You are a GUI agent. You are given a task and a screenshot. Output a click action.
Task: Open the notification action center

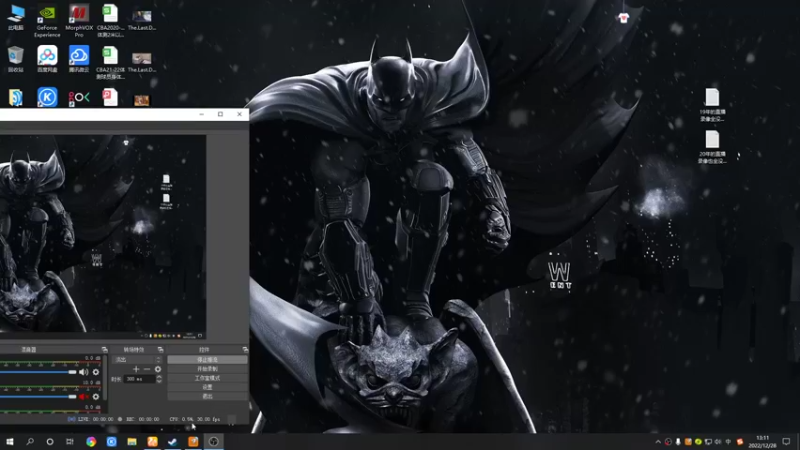pos(786,441)
